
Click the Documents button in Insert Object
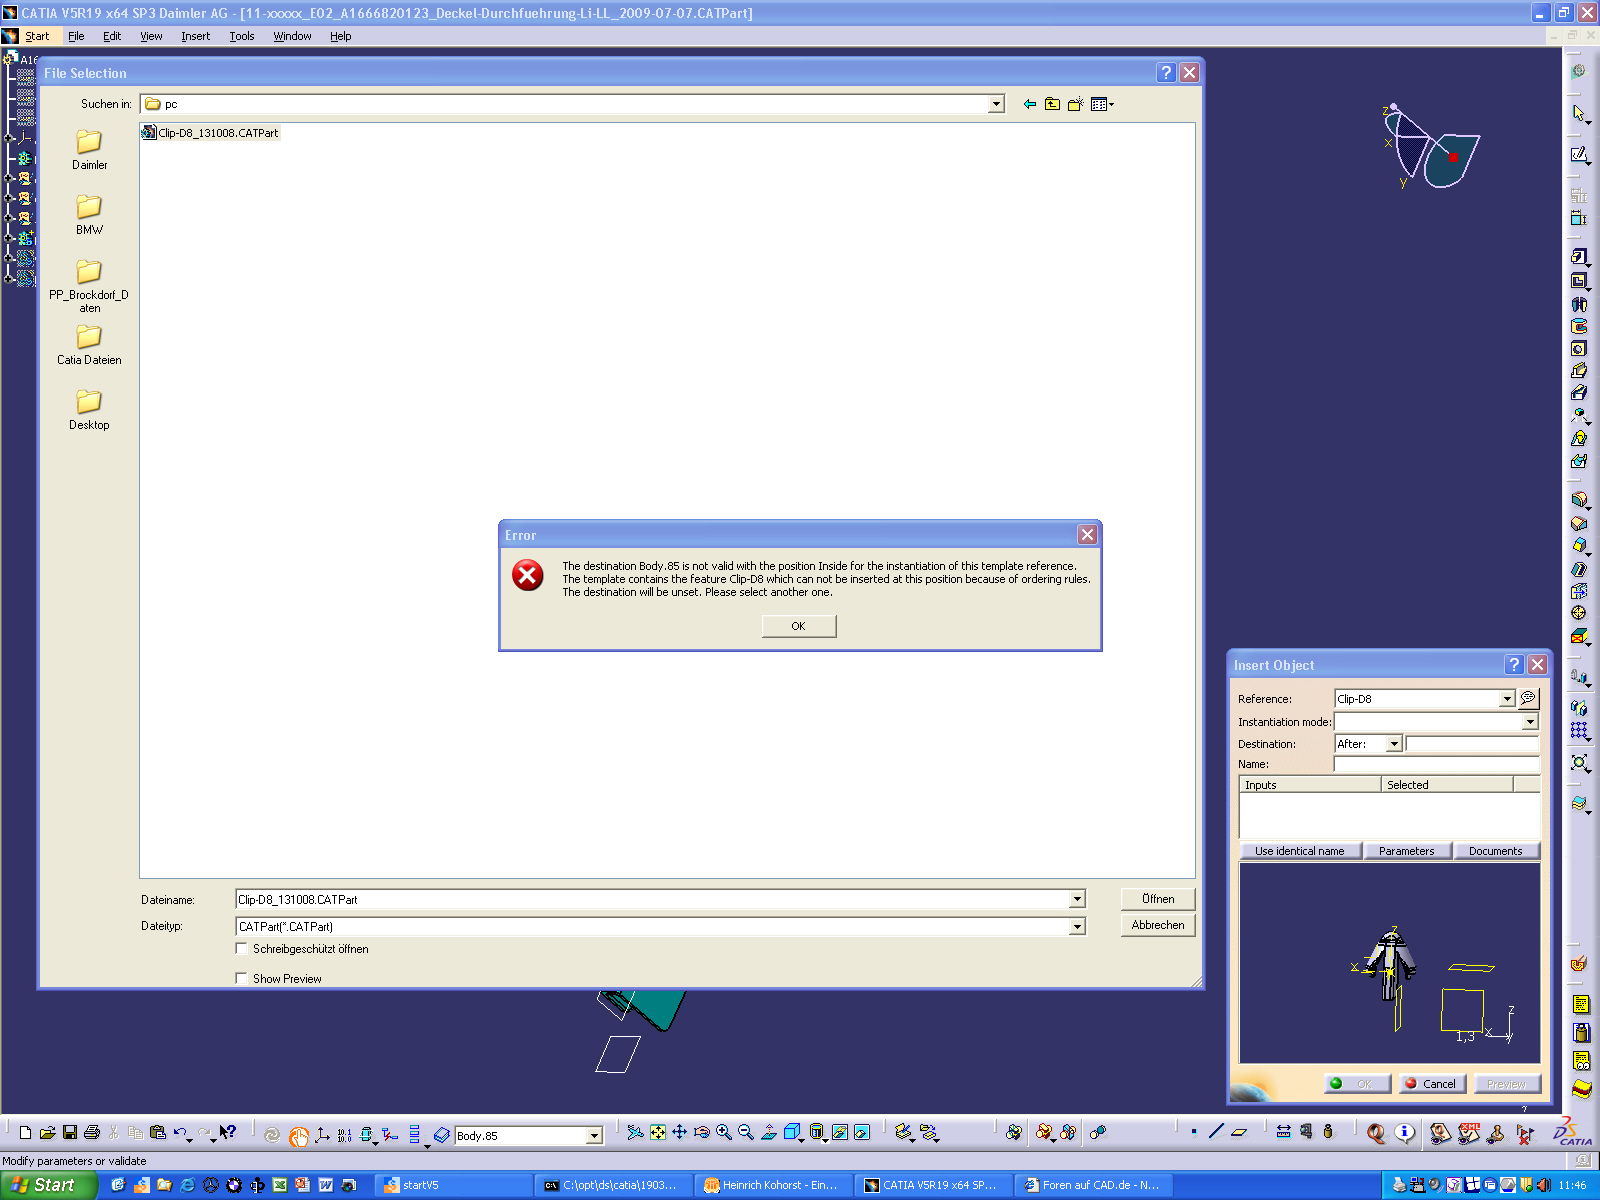1496,851
